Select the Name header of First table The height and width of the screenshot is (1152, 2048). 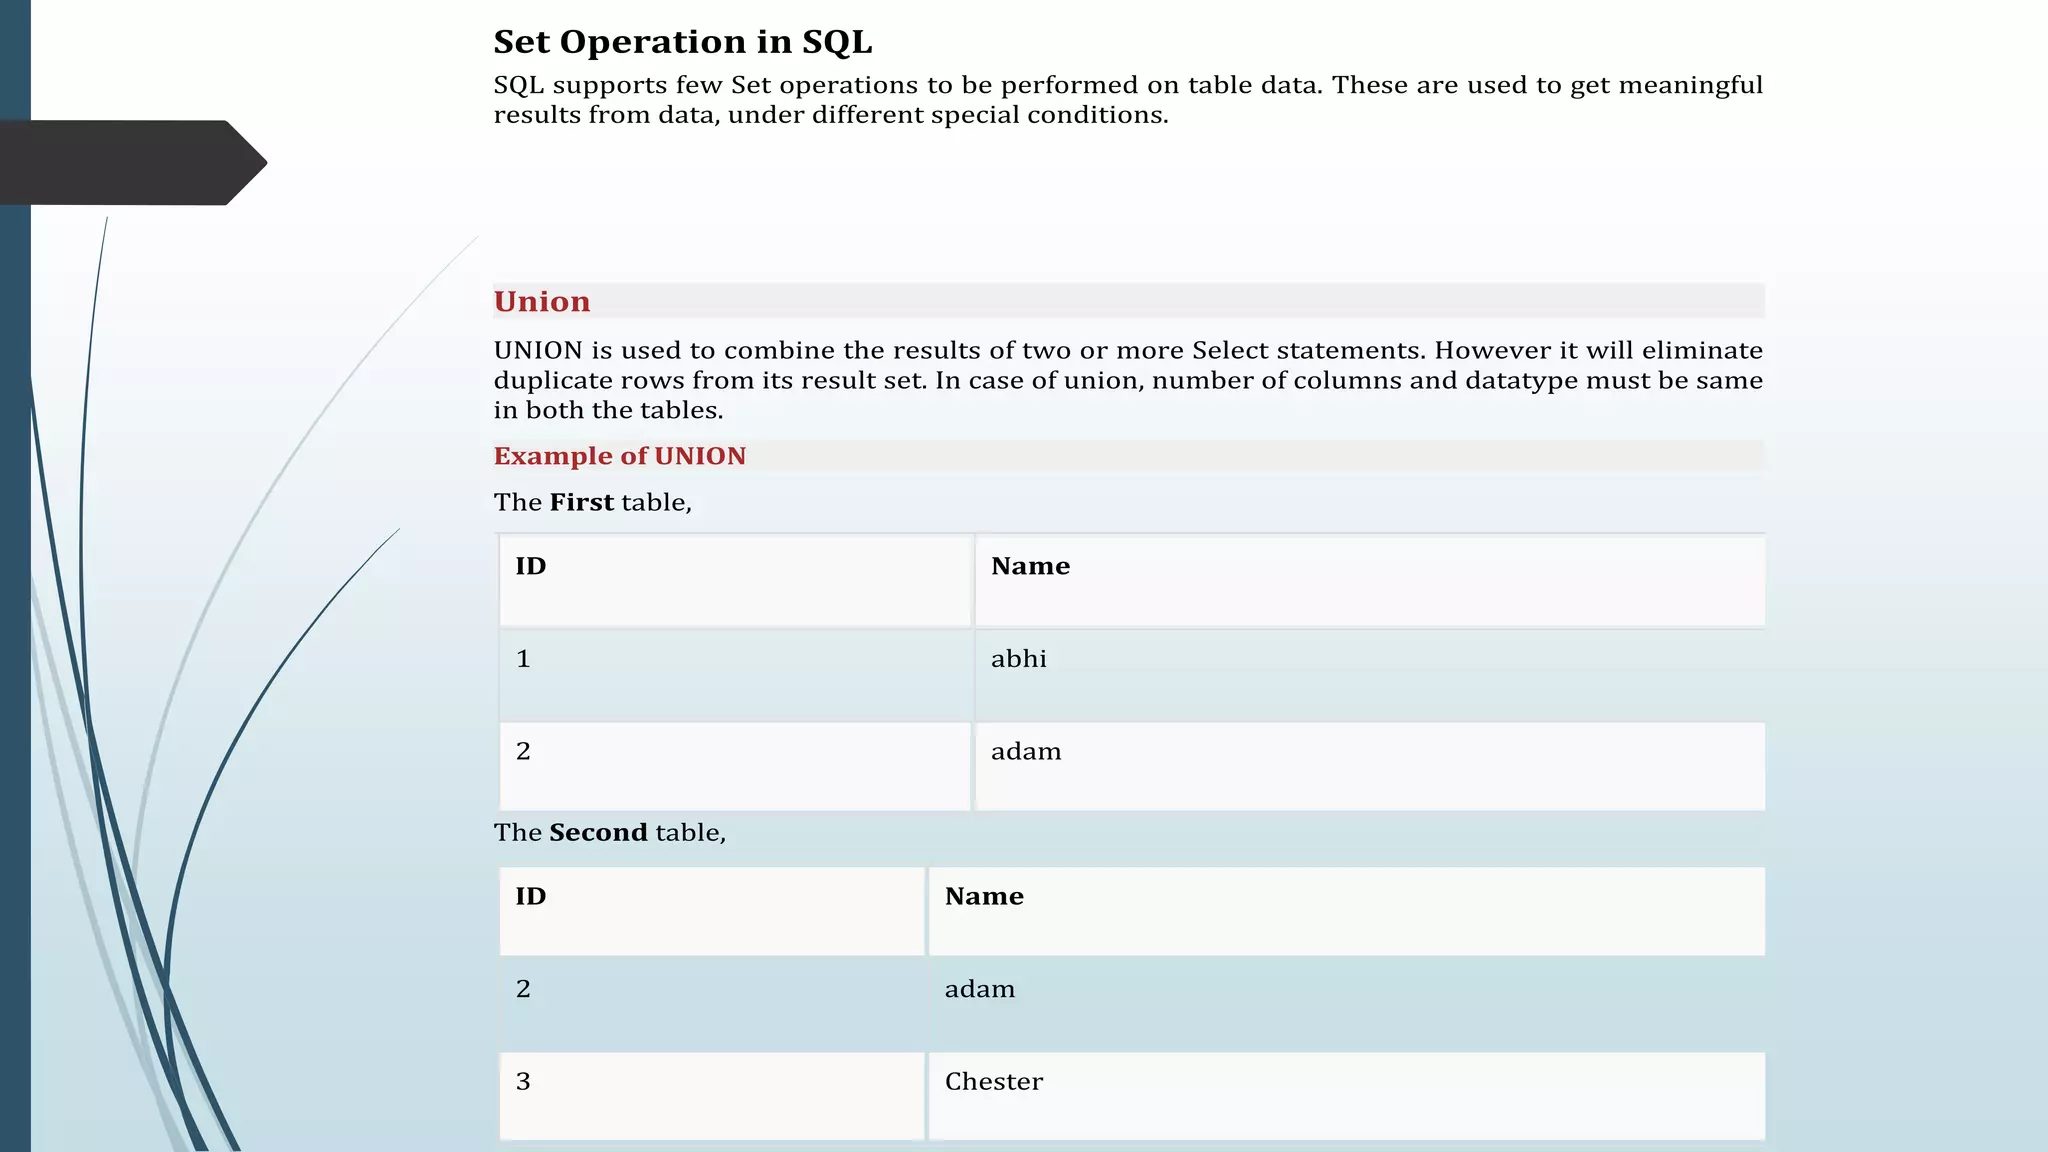[x=1370, y=581]
